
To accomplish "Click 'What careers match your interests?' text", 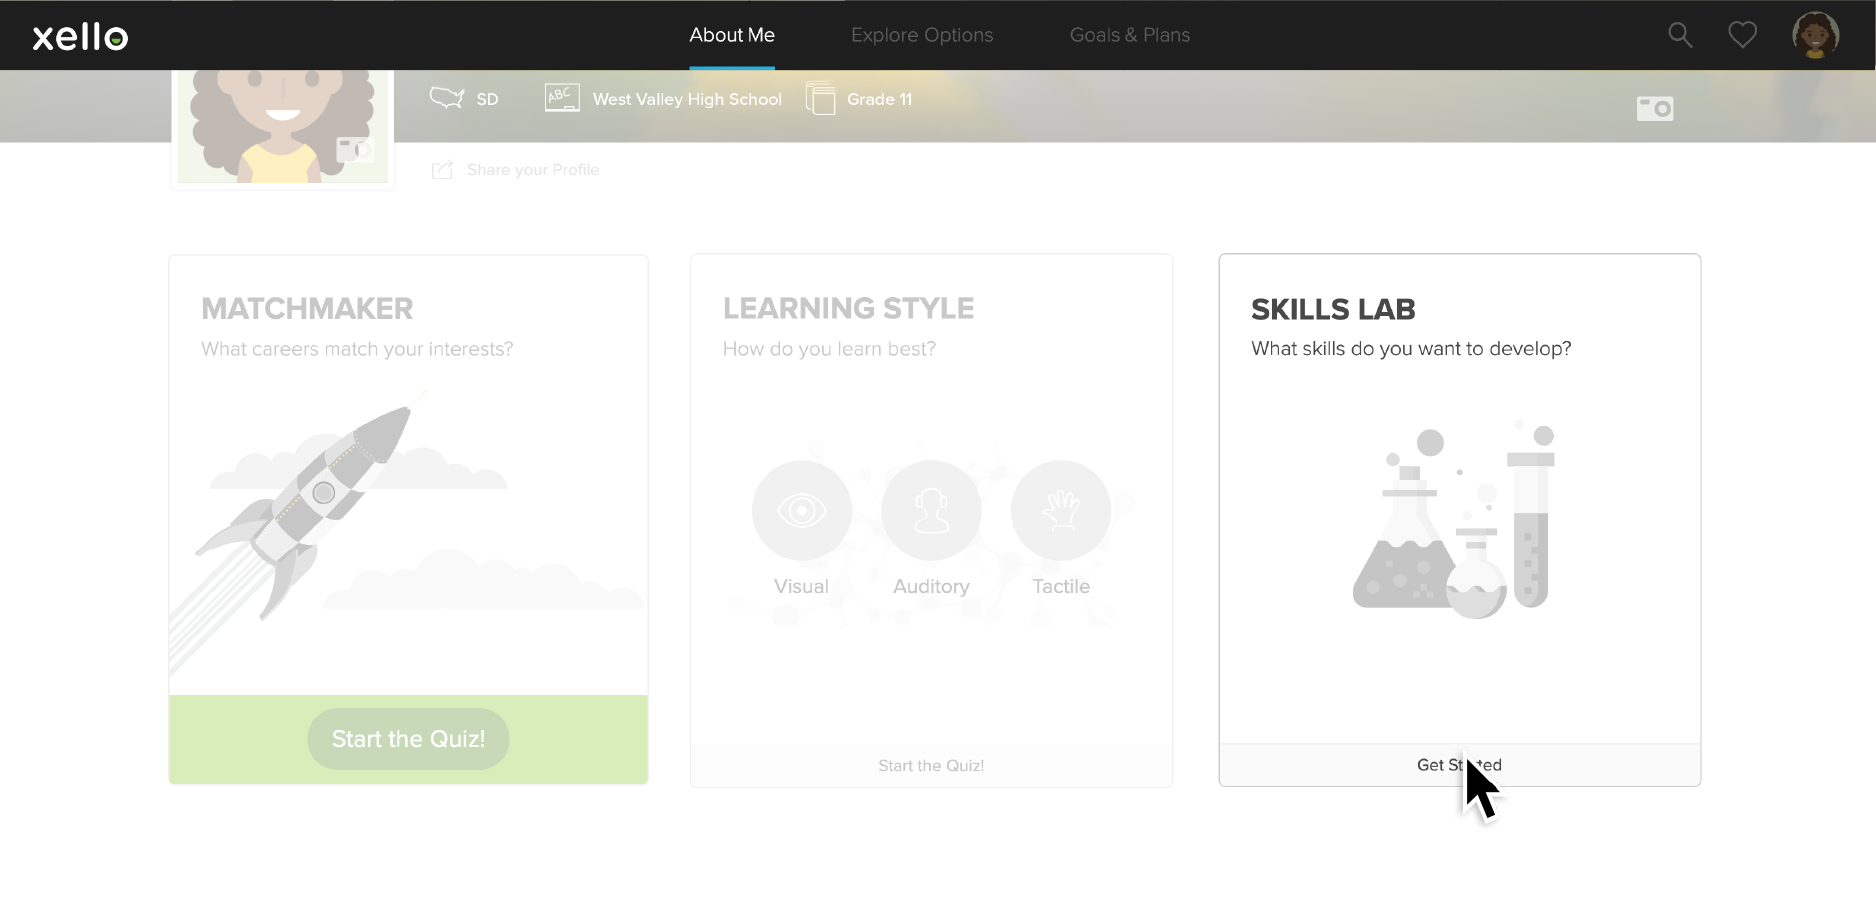I will click(357, 349).
